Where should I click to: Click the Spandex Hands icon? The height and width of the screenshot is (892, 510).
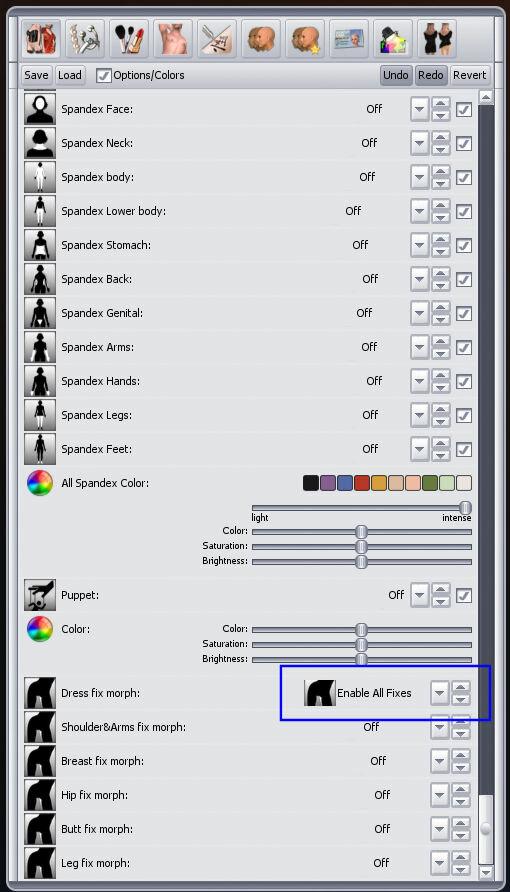click(40, 381)
